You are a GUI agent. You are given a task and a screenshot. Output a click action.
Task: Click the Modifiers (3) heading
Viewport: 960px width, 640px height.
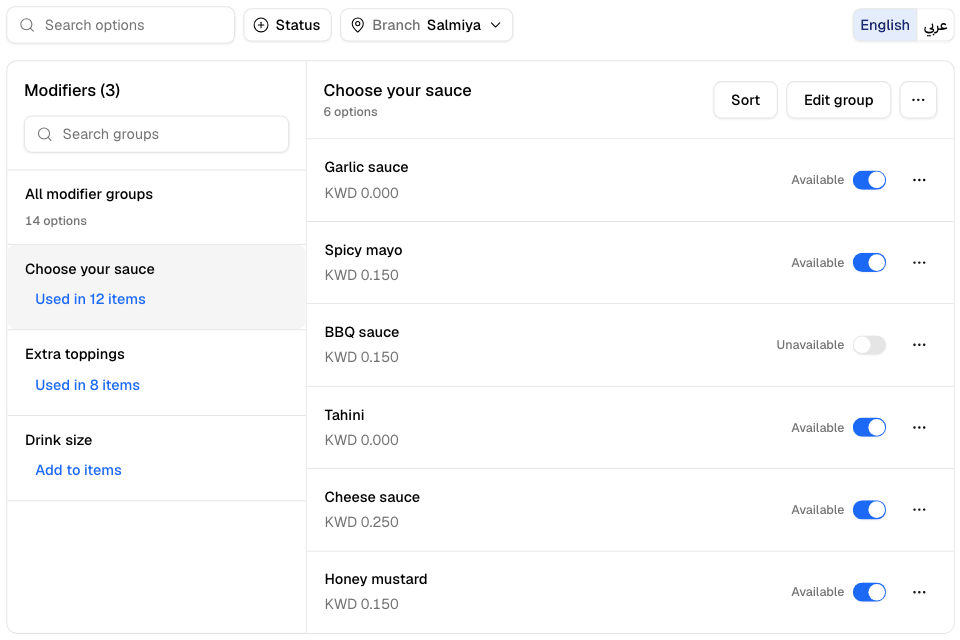tap(72, 90)
